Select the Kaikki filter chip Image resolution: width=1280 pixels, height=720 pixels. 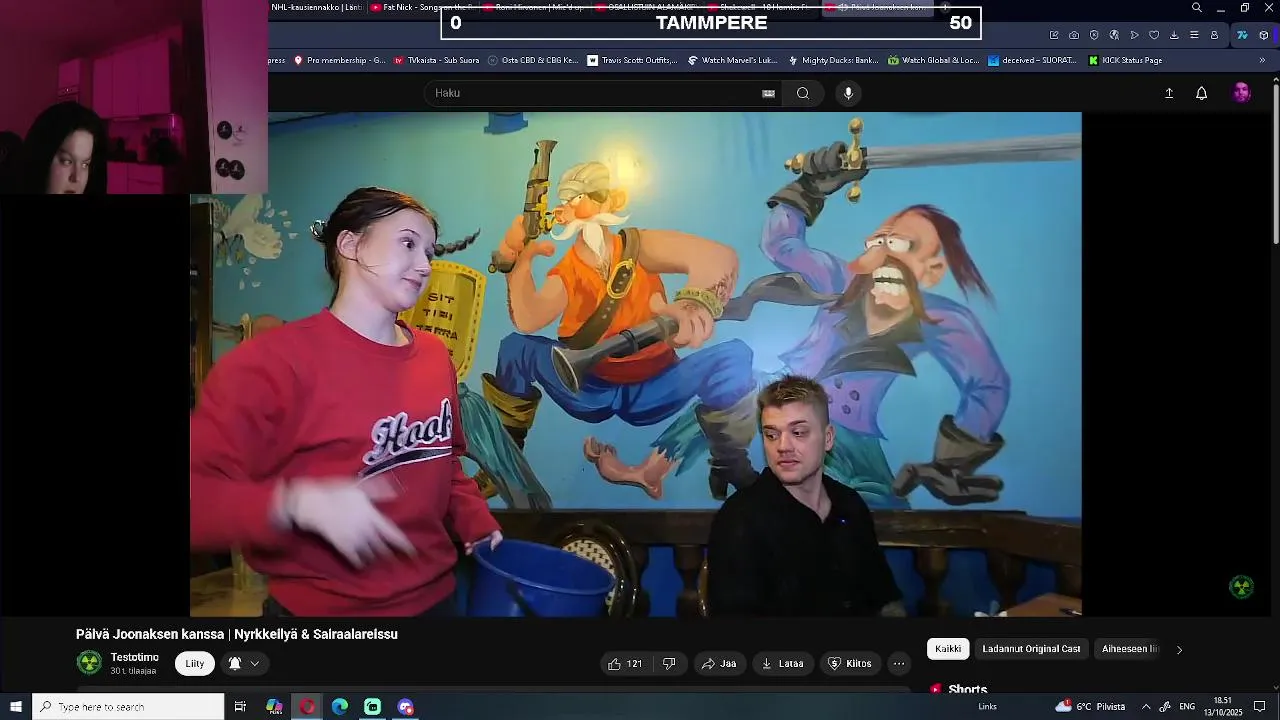(948, 649)
